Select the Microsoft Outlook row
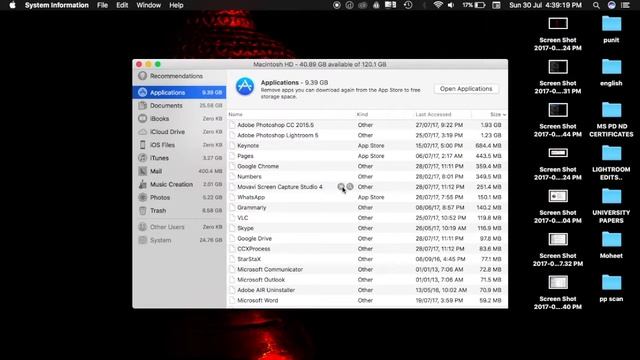The image size is (640, 360). 367,280
